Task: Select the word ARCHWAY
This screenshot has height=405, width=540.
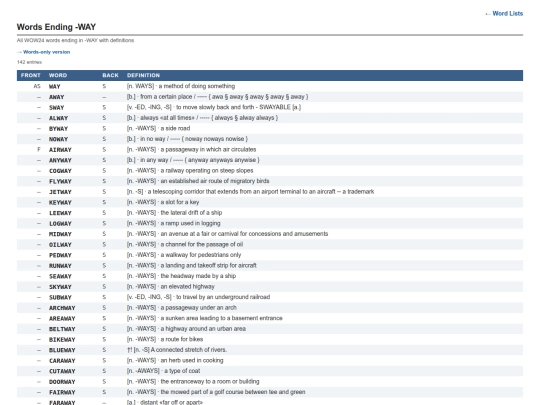Action: (62, 308)
